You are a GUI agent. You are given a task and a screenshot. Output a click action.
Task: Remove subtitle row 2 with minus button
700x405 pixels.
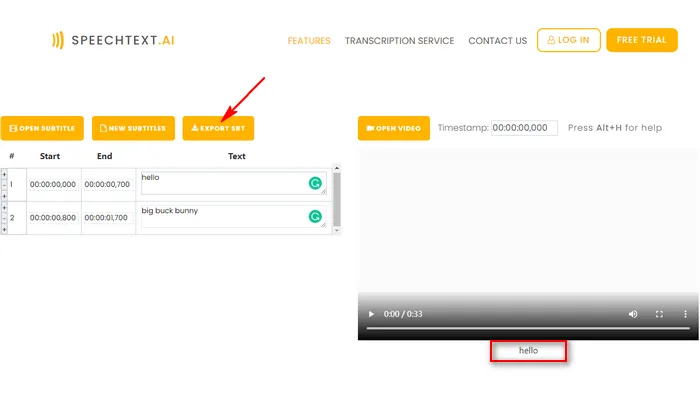(x=4, y=218)
